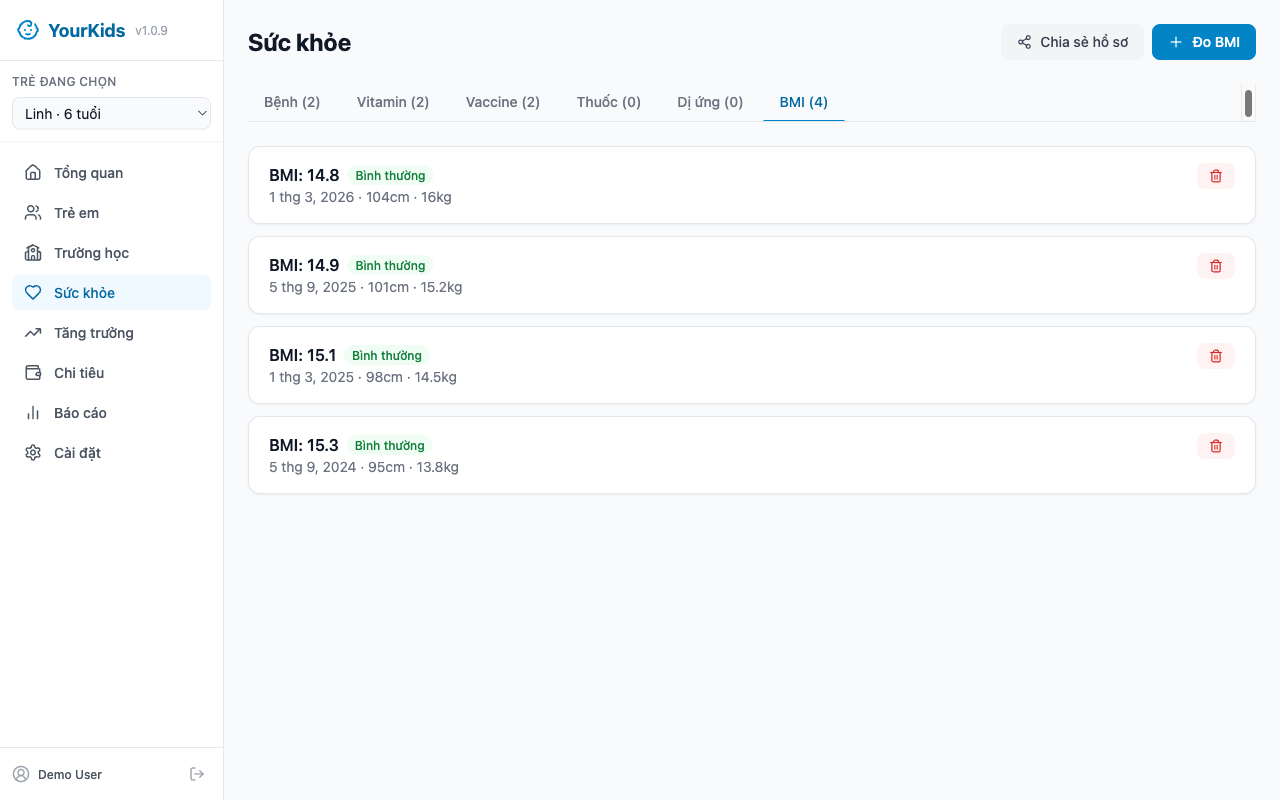Delete the BMI 15.1 record

1216,356
